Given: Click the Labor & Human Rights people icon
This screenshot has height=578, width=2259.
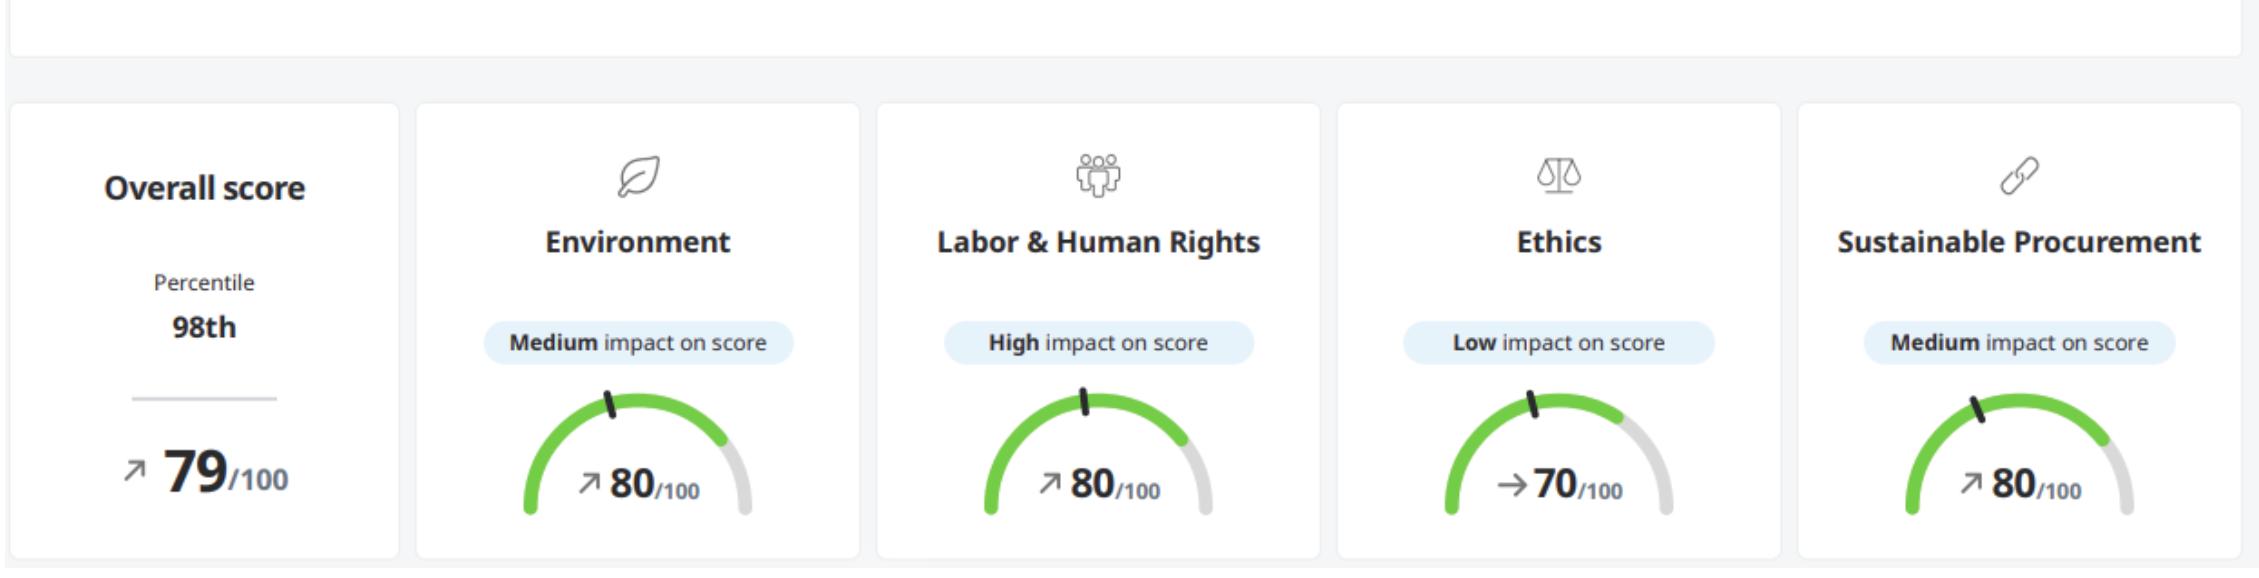Looking at the screenshot, I should point(1098,176).
